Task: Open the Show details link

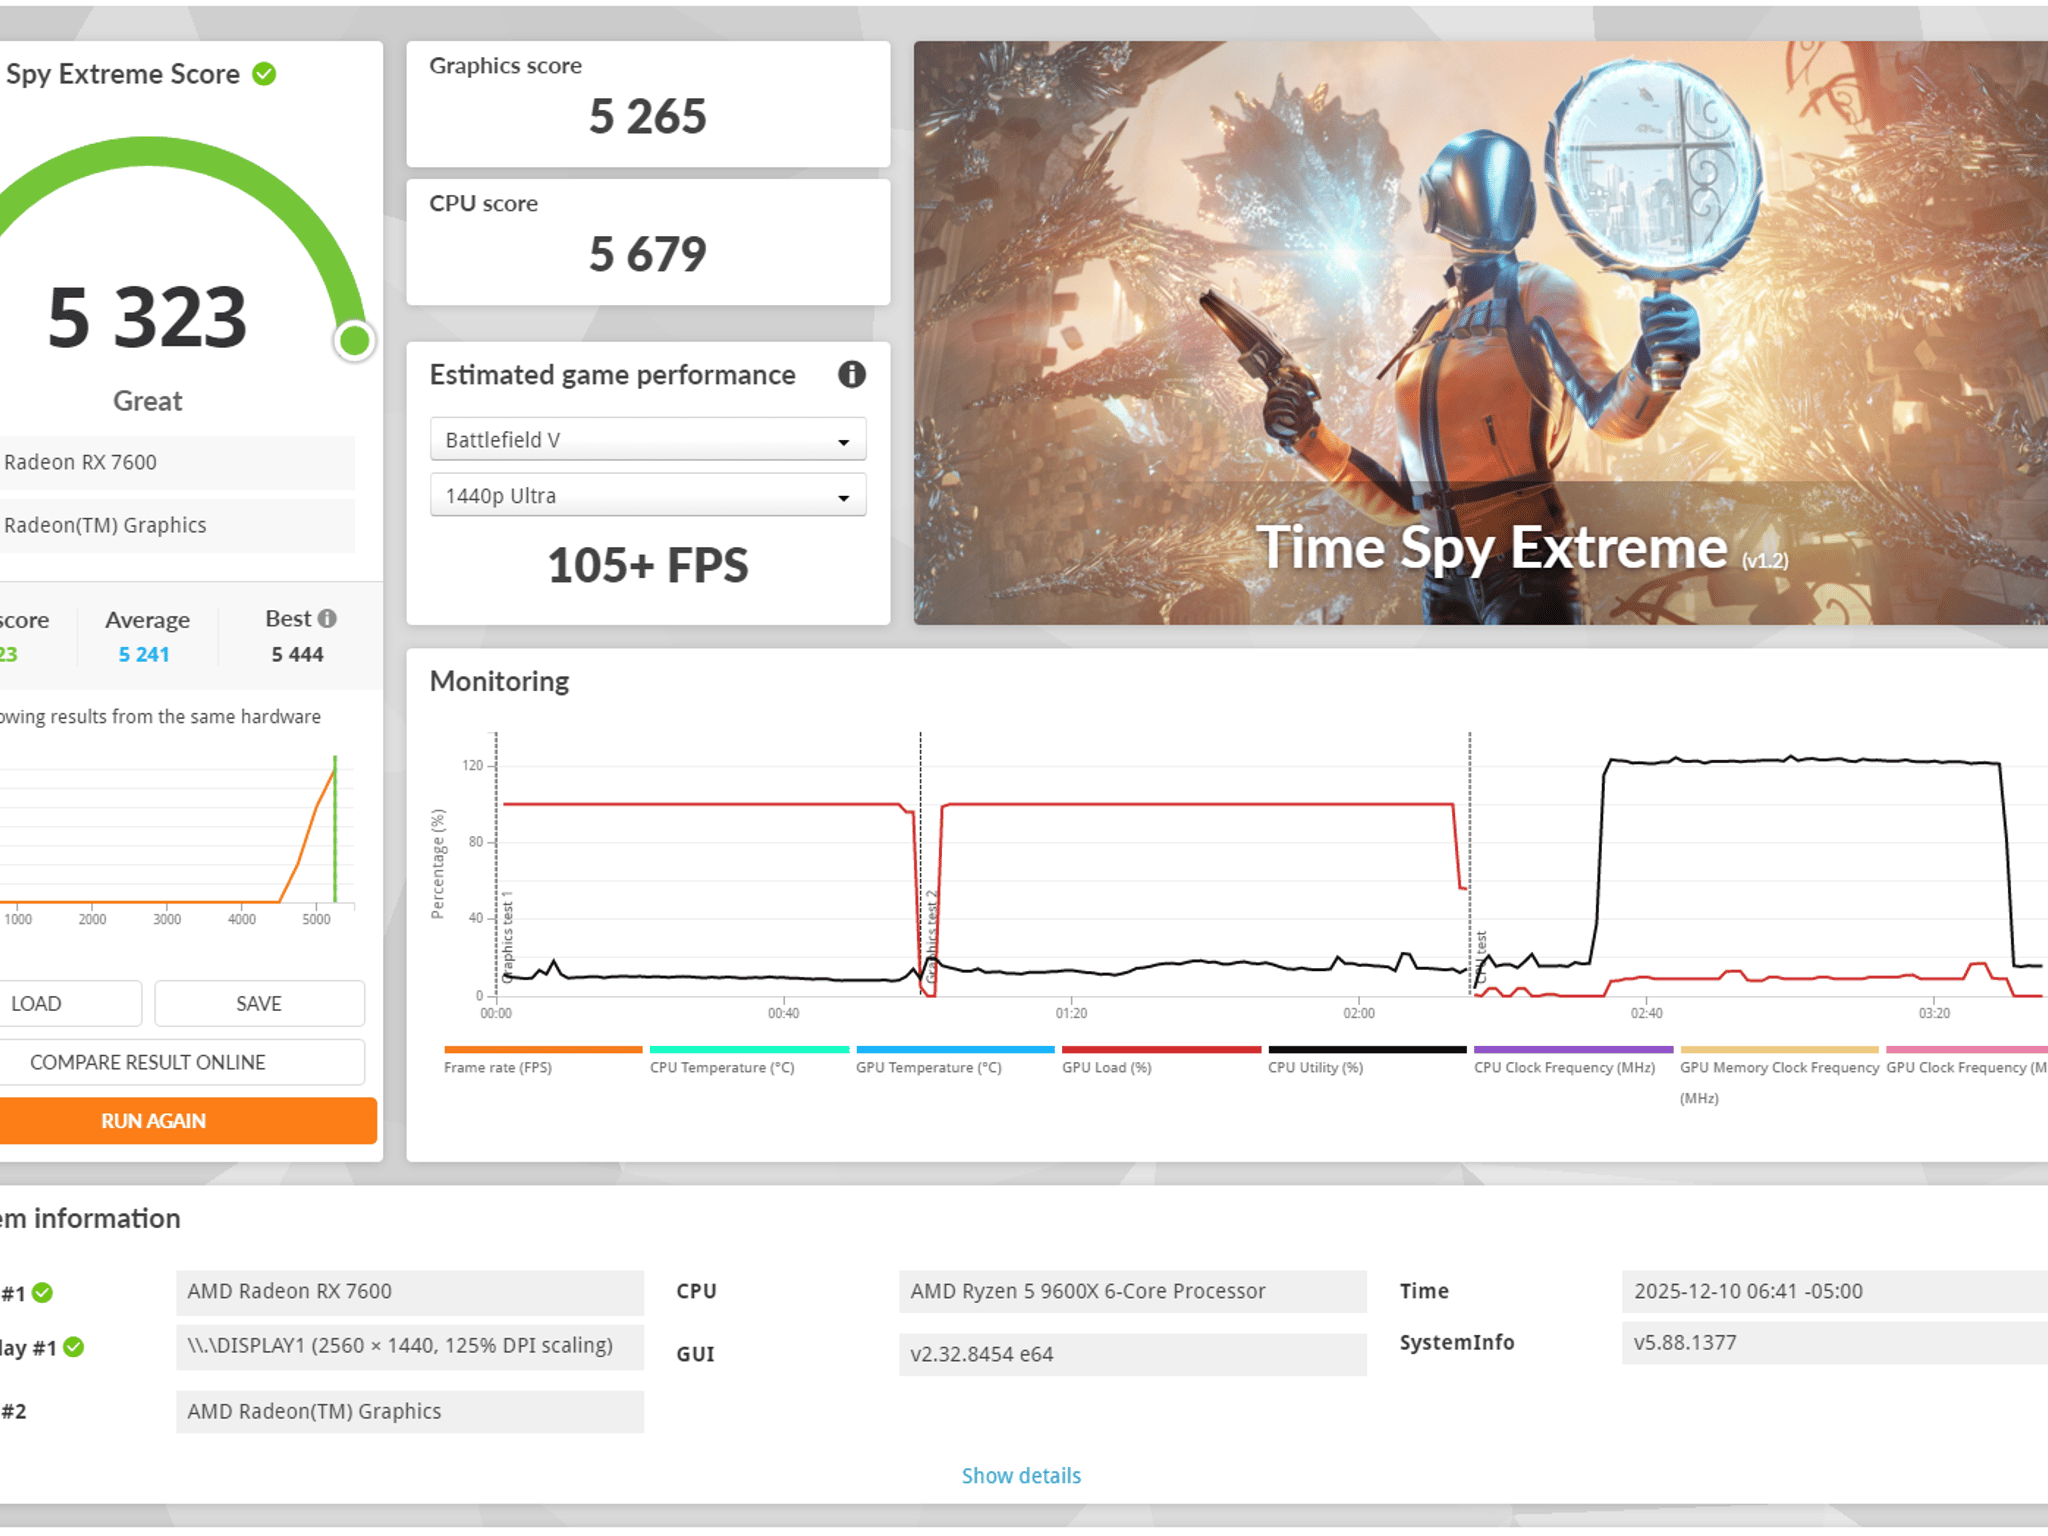Action: click(1021, 1475)
